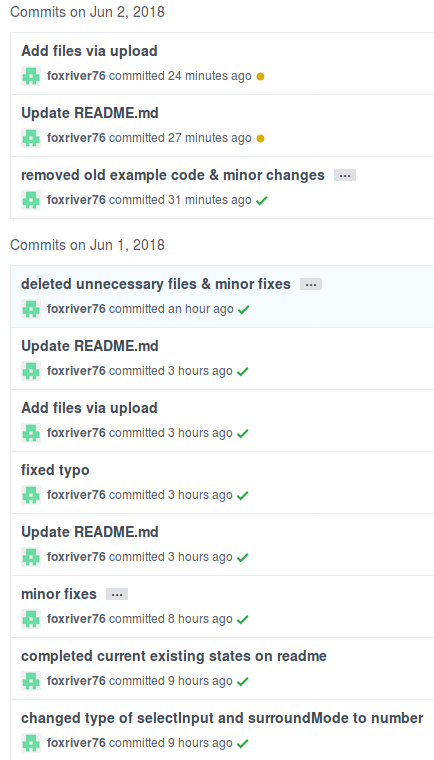Click green checkmark for 'fixed typo' commit
Screen dimensions: 434x760
[242, 495]
